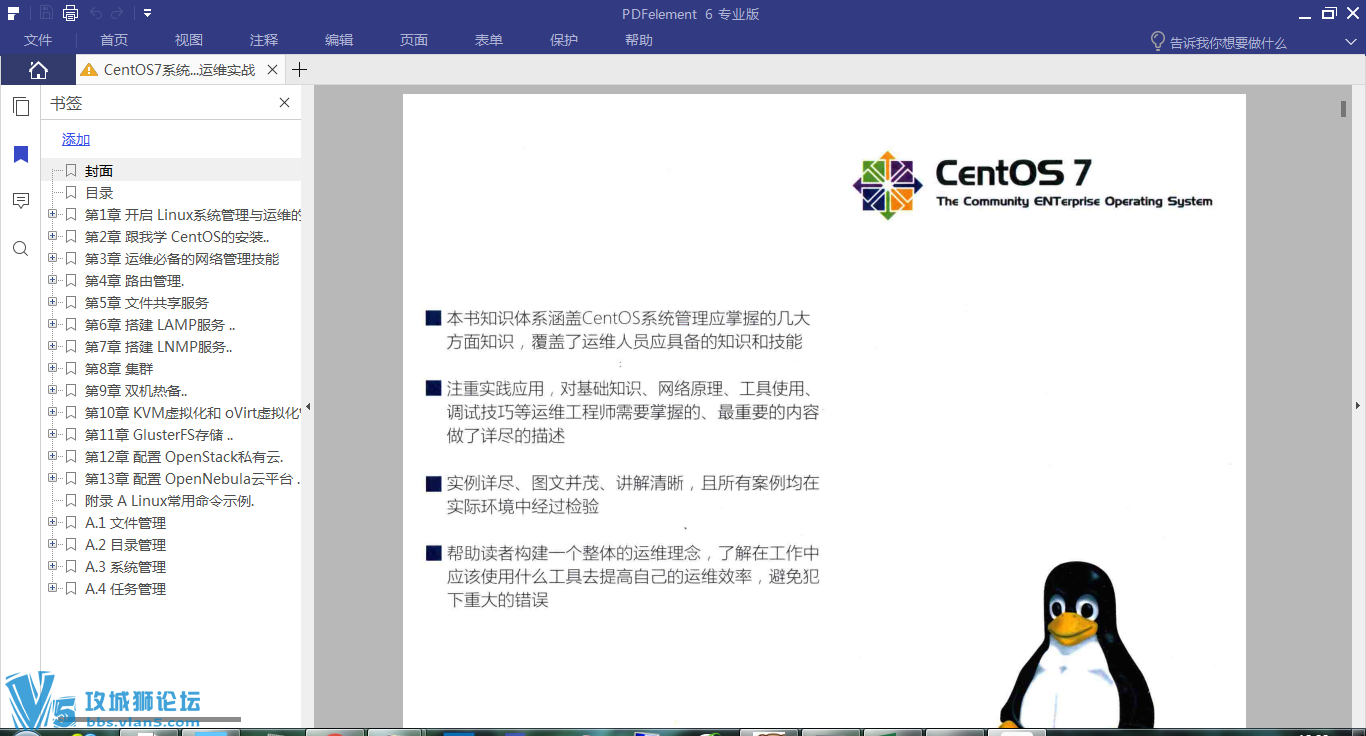Screen dimensions: 1366x736
Task: Open the 表单 ribbon tab
Action: [489, 40]
